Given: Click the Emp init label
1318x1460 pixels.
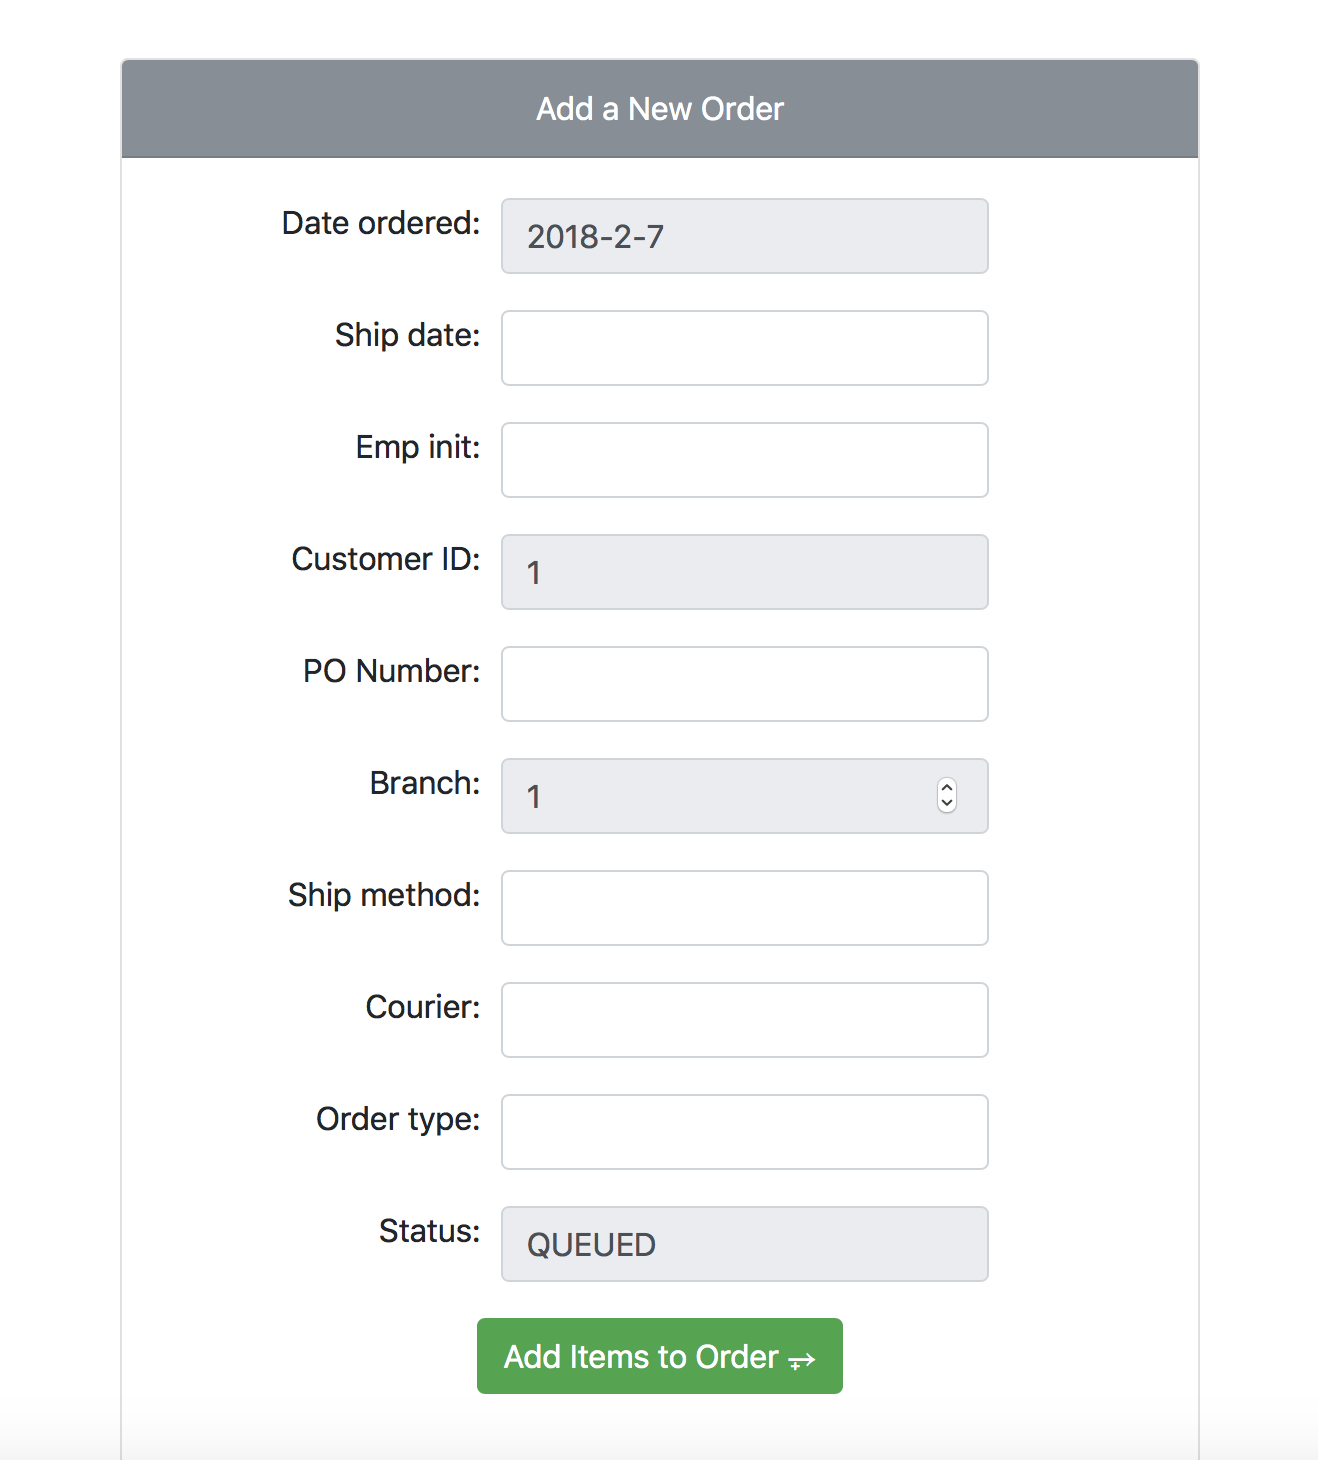Looking at the screenshot, I should [x=418, y=447].
